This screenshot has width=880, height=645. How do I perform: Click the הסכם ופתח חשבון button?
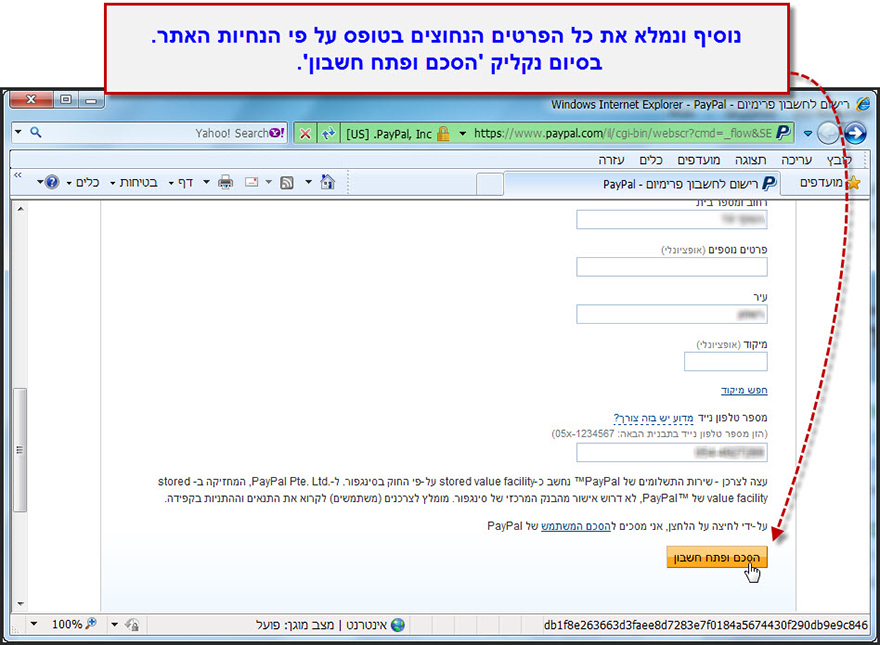point(716,557)
